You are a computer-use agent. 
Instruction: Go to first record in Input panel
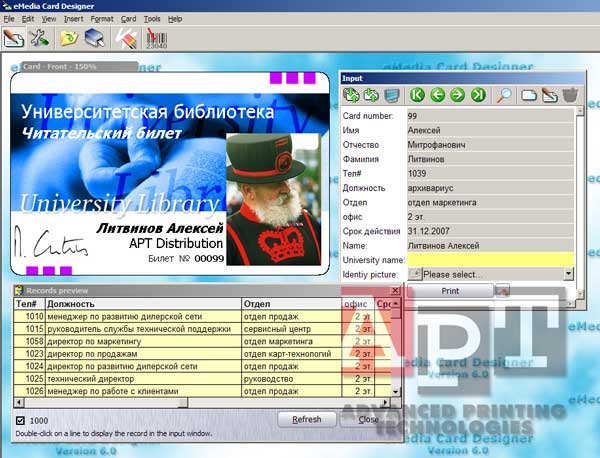(x=417, y=95)
